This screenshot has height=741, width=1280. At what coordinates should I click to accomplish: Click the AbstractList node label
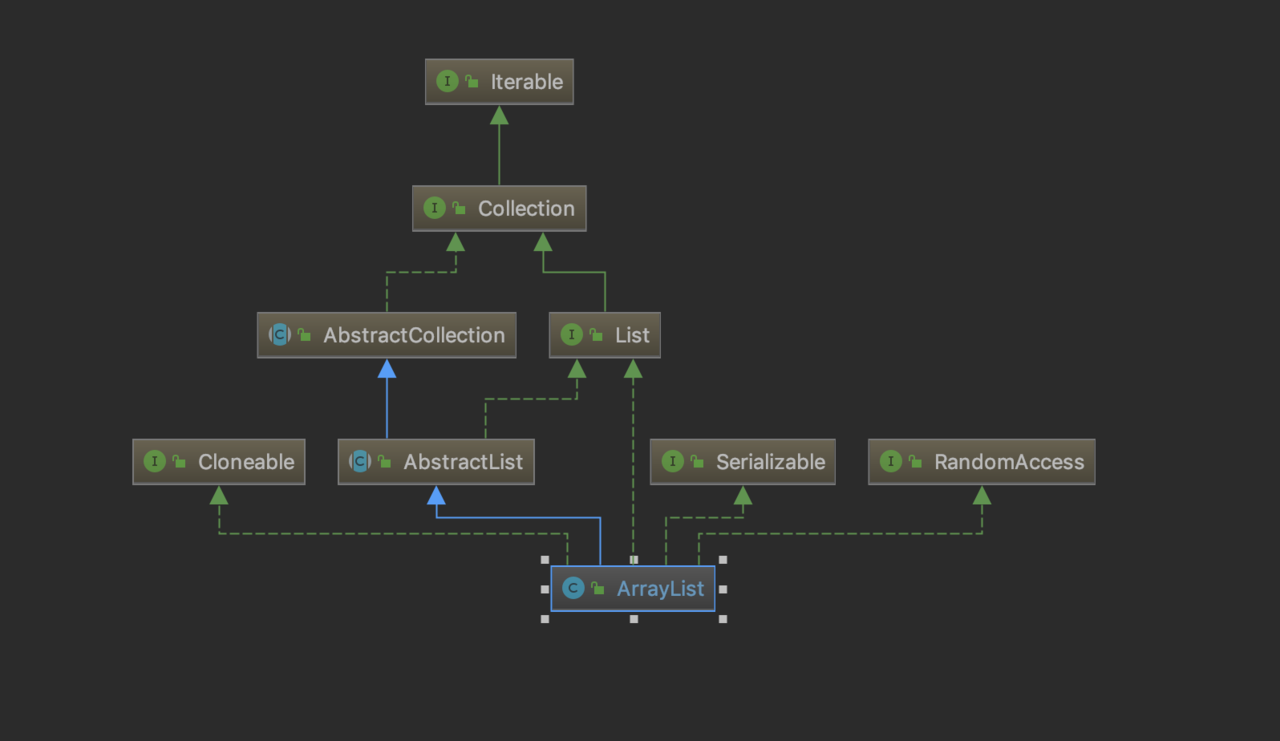pos(463,462)
